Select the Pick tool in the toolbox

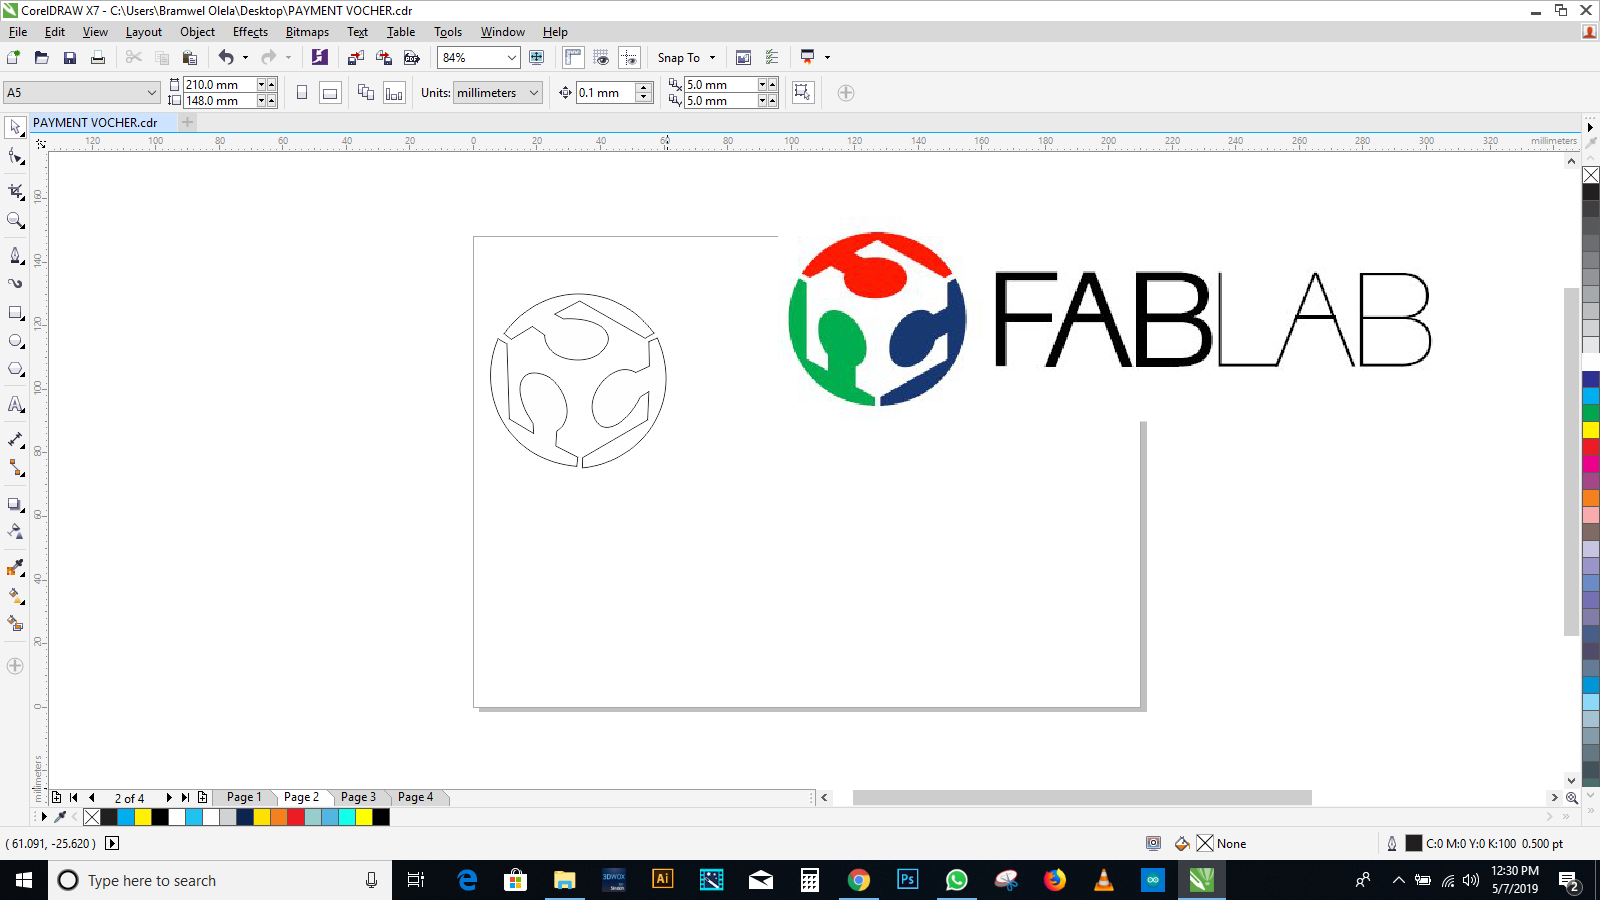coord(15,127)
